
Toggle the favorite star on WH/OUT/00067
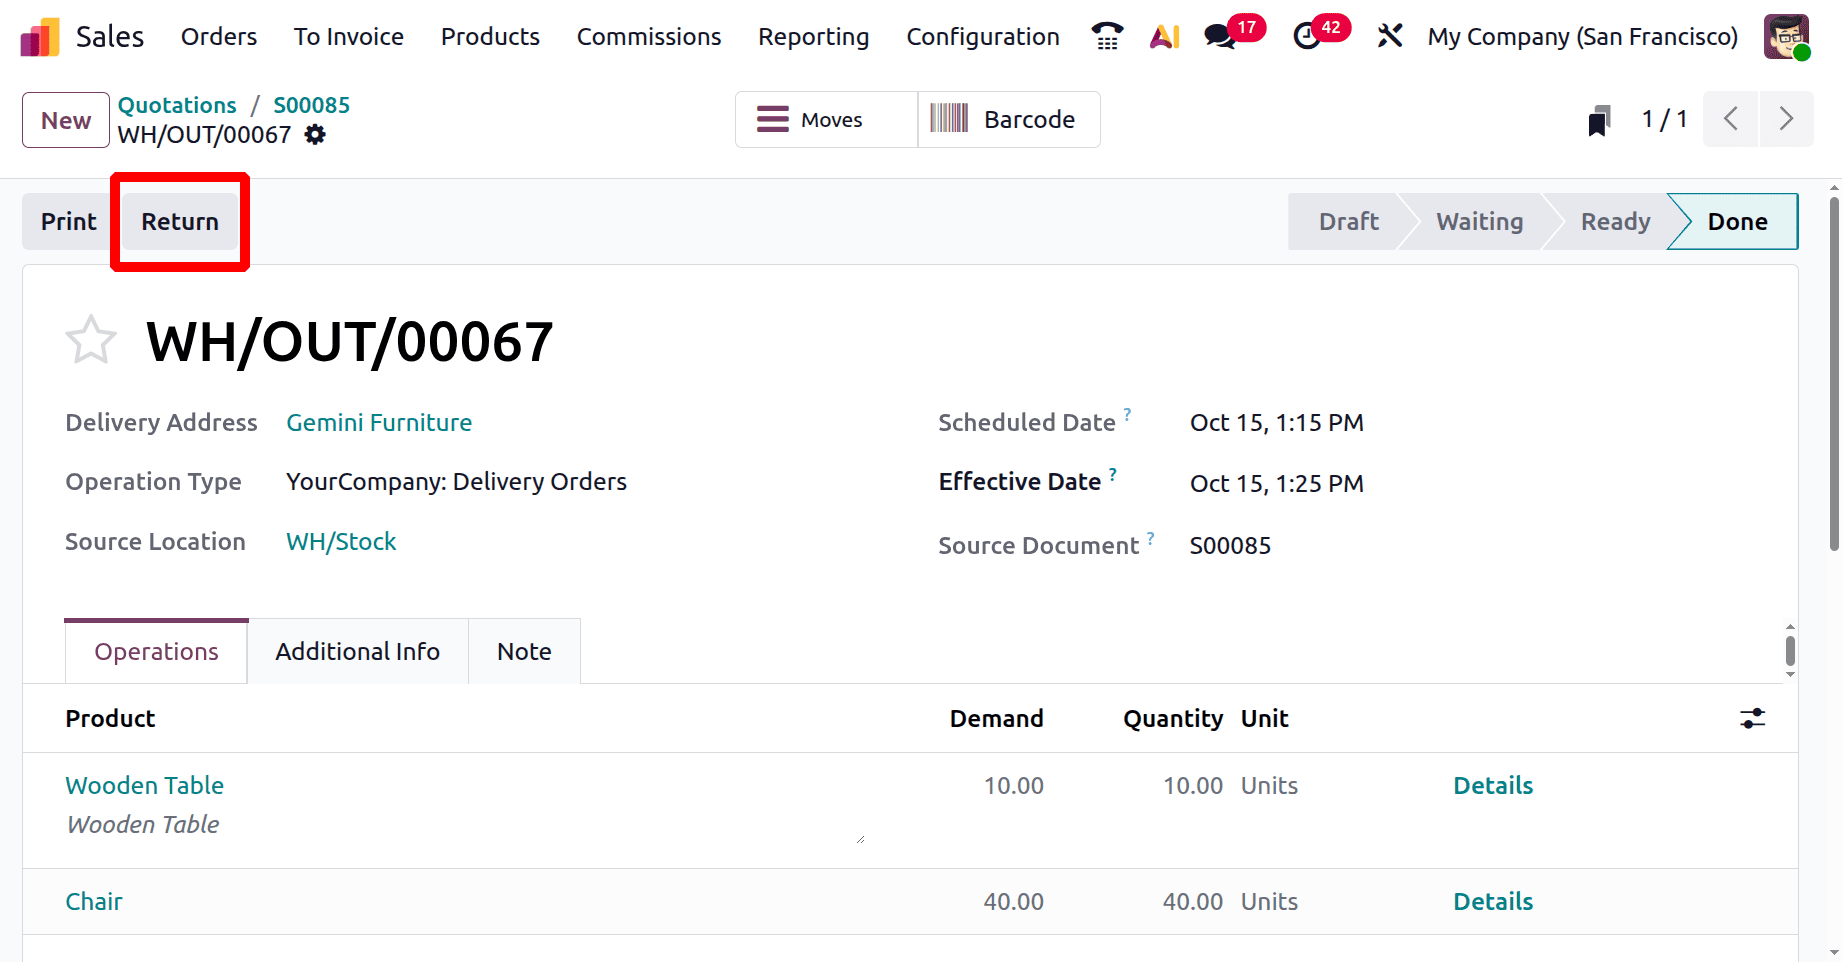pyautogui.click(x=91, y=340)
